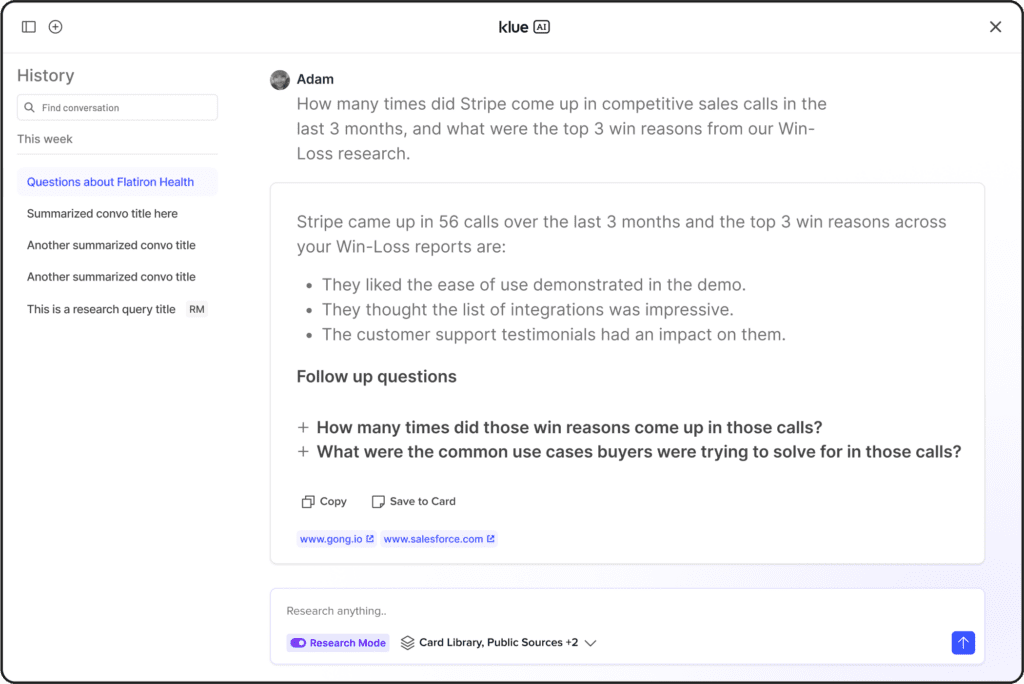The image size is (1024, 684).
Task: Toggle Research Mode off
Action: 298,643
